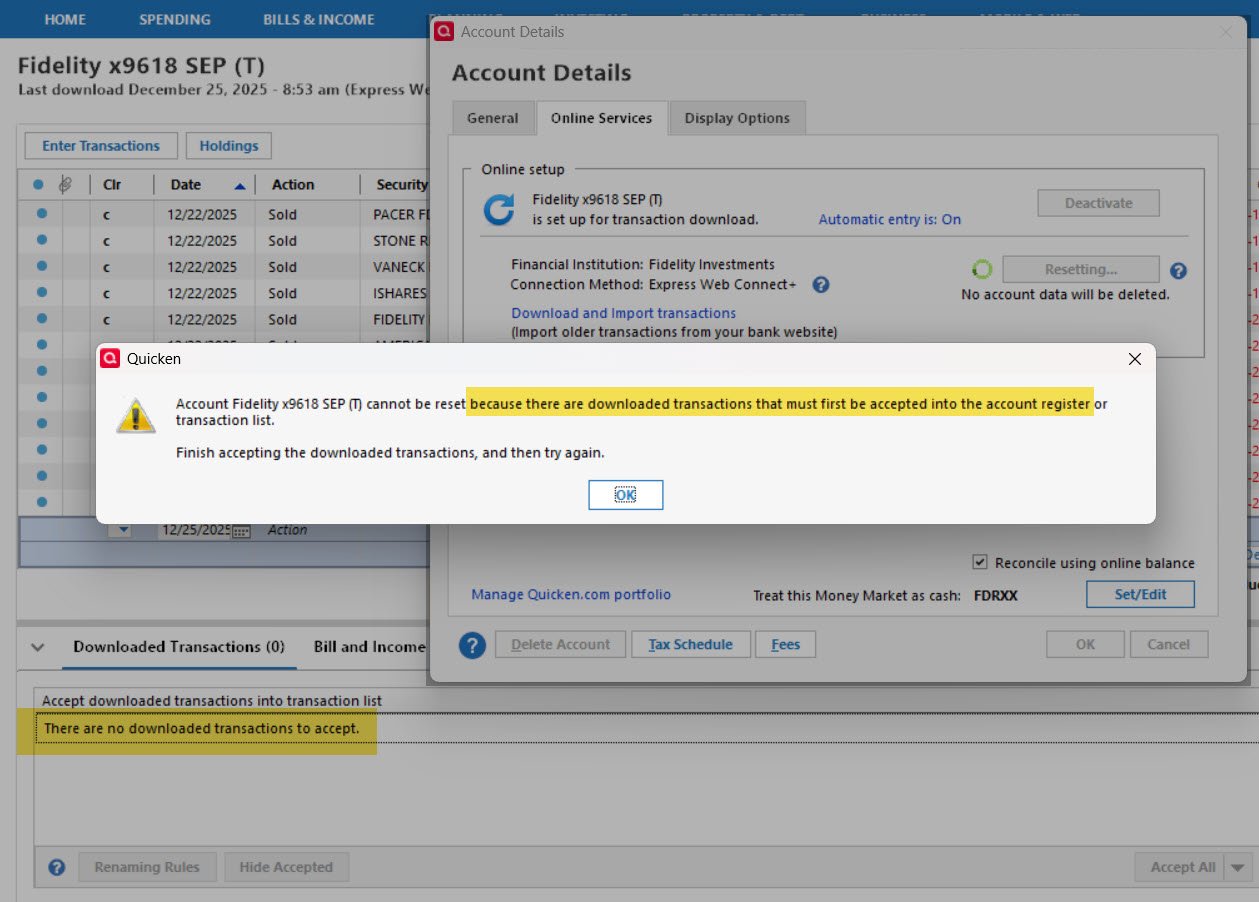This screenshot has height=902, width=1259.
Task: Collapse the Downloaded Transactions panel chevron
Action: [x=38, y=647]
